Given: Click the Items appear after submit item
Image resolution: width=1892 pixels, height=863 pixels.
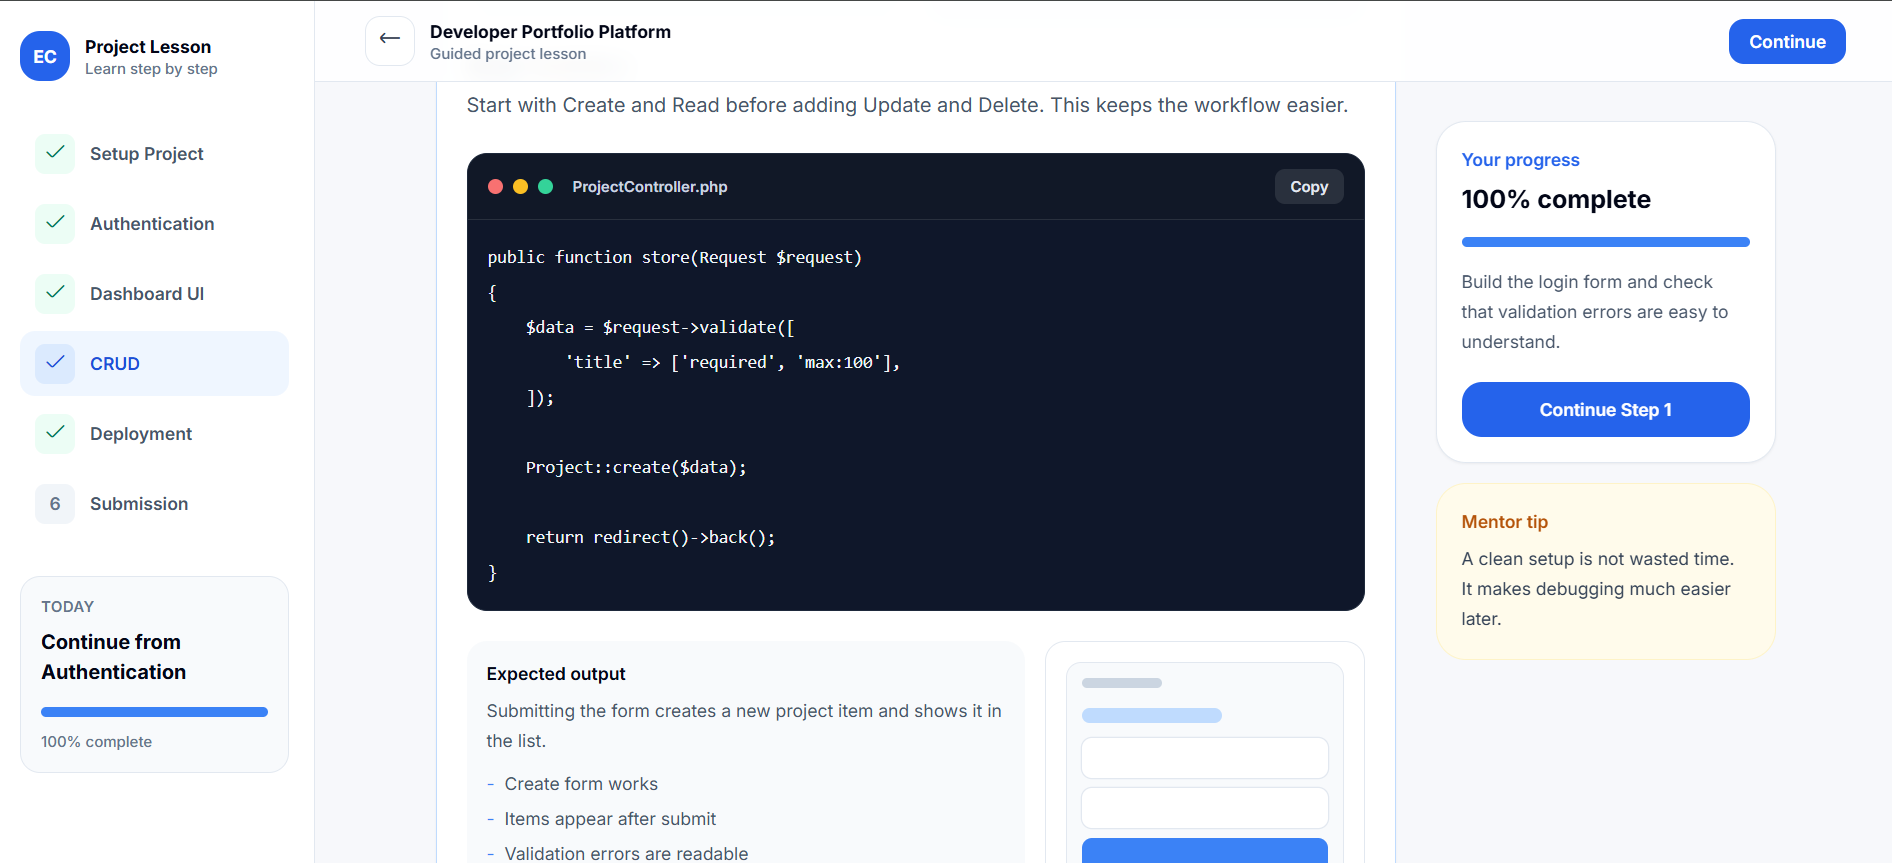Looking at the screenshot, I should coord(610,819).
